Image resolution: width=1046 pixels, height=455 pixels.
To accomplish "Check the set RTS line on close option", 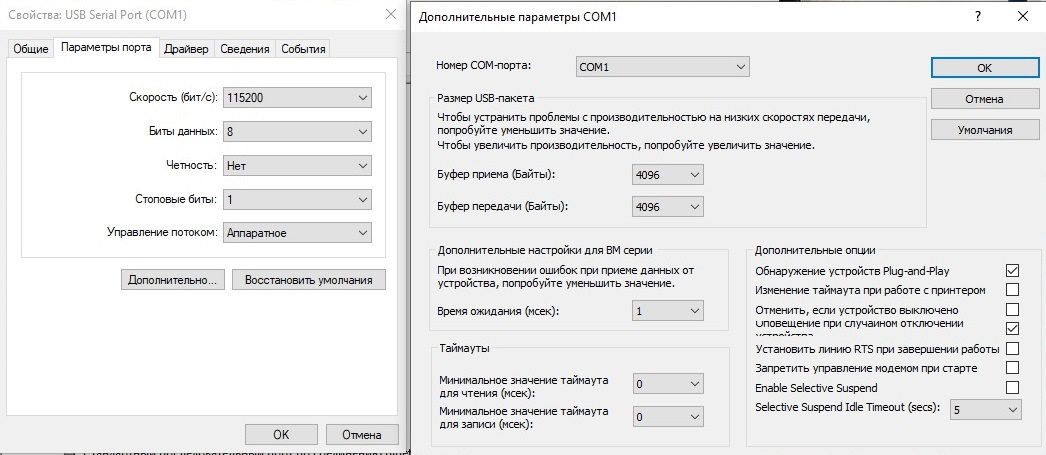I will coord(1012,349).
